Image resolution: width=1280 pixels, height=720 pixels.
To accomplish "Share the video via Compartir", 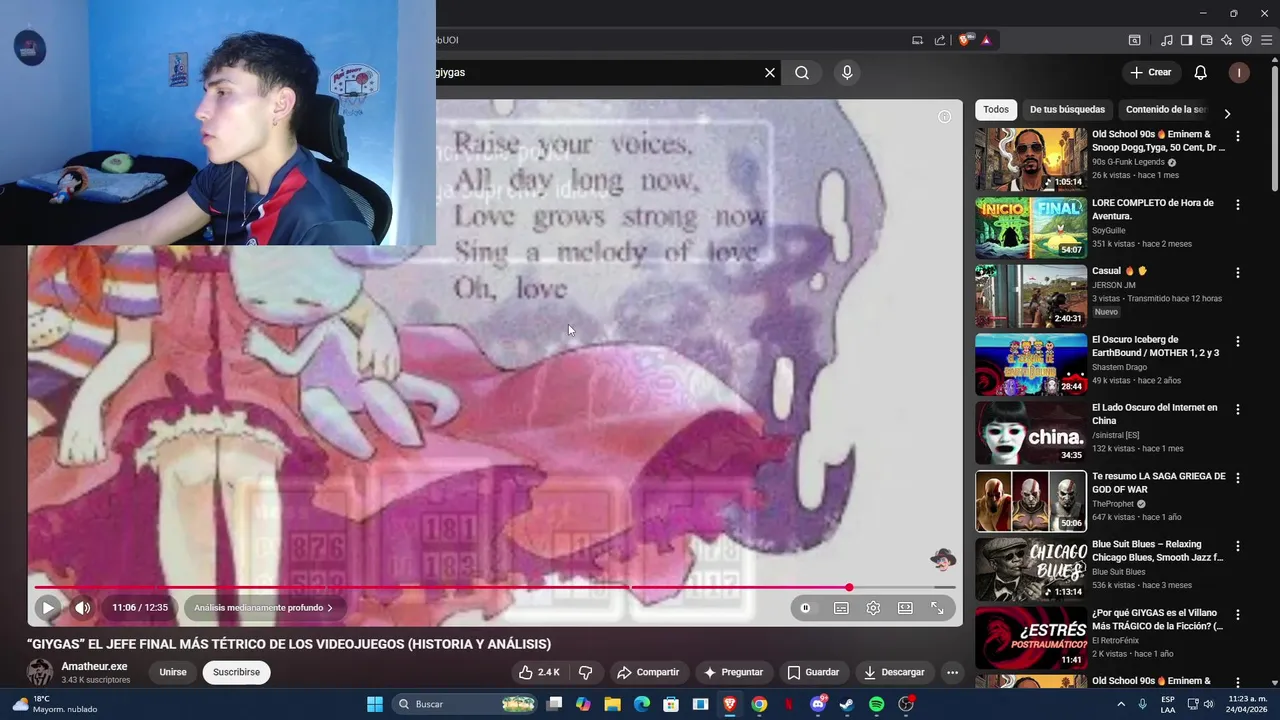I will (x=648, y=672).
